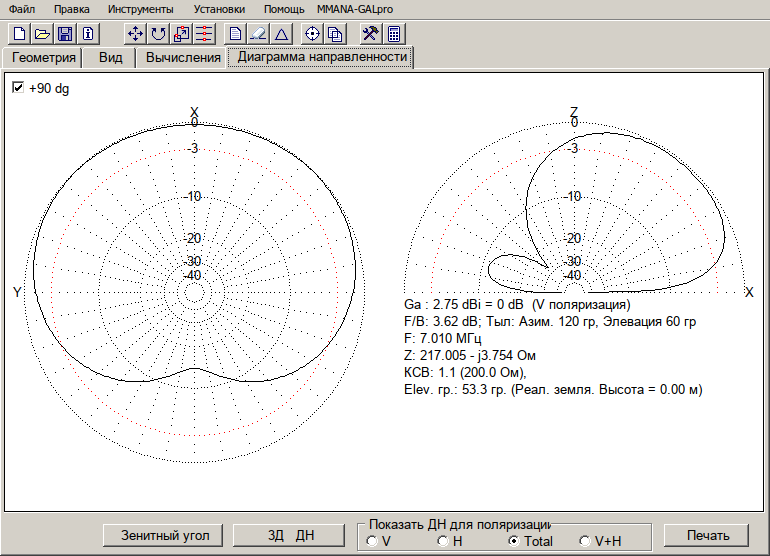
Task: Select the H polarization radio button
Action: 443,541
